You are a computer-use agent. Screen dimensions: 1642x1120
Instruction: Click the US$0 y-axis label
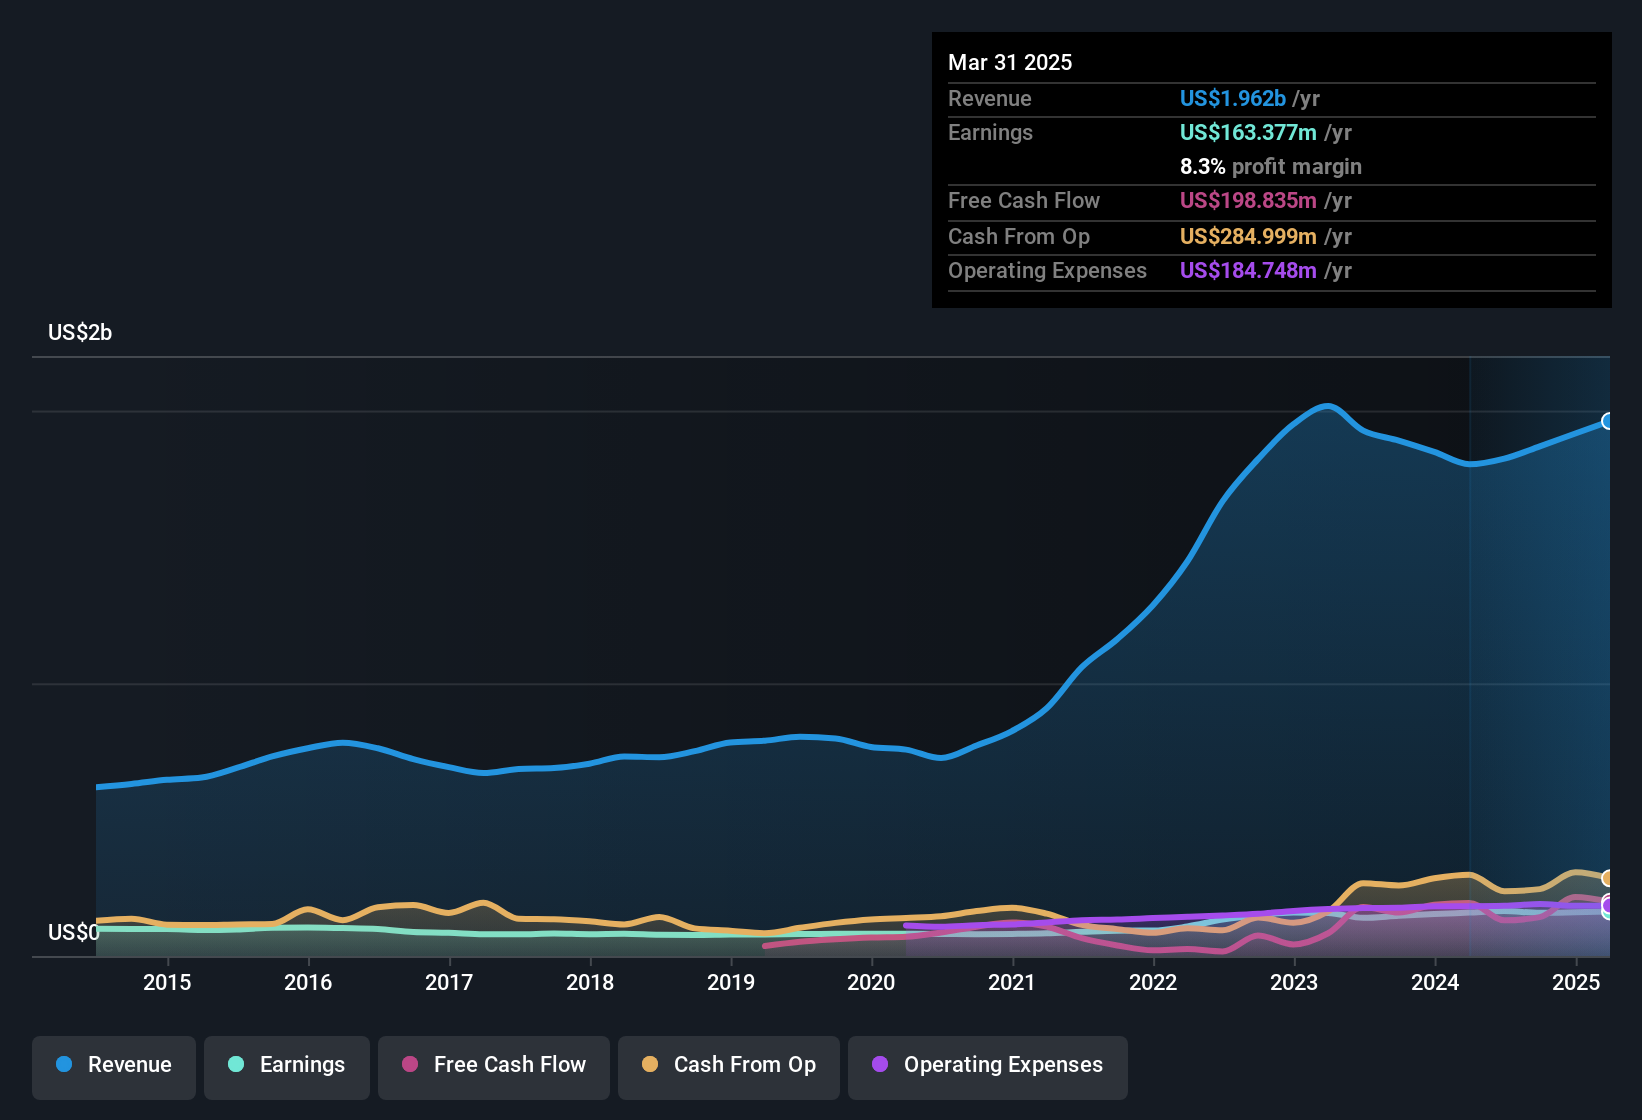point(74,933)
